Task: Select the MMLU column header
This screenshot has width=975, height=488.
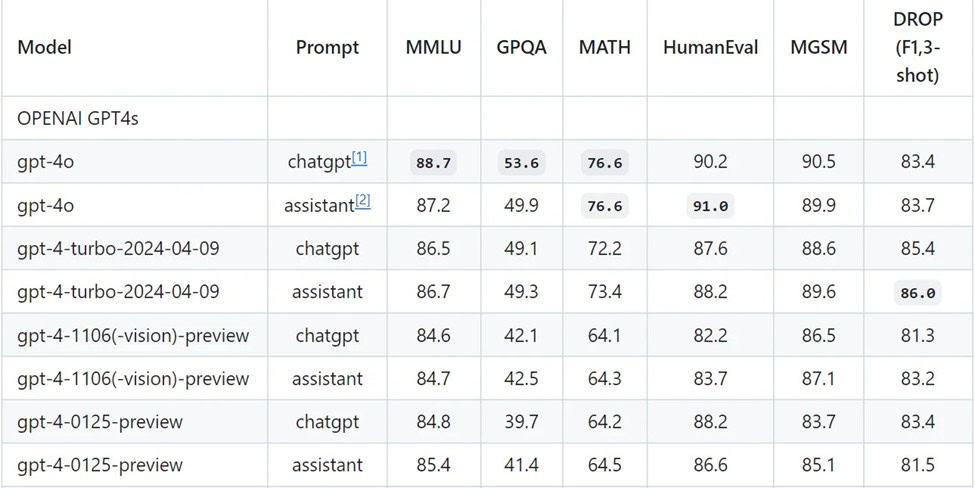Action: [x=434, y=47]
